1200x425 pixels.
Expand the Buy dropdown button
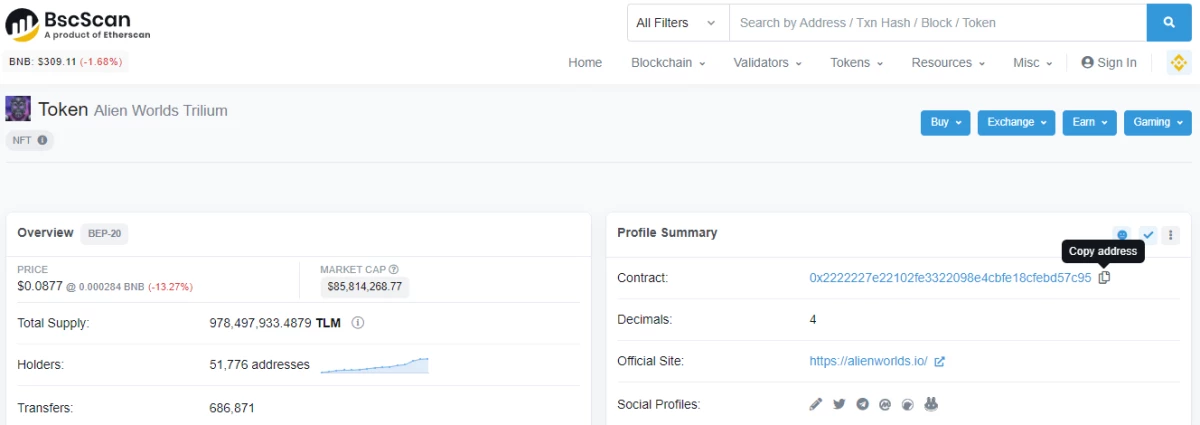(945, 123)
